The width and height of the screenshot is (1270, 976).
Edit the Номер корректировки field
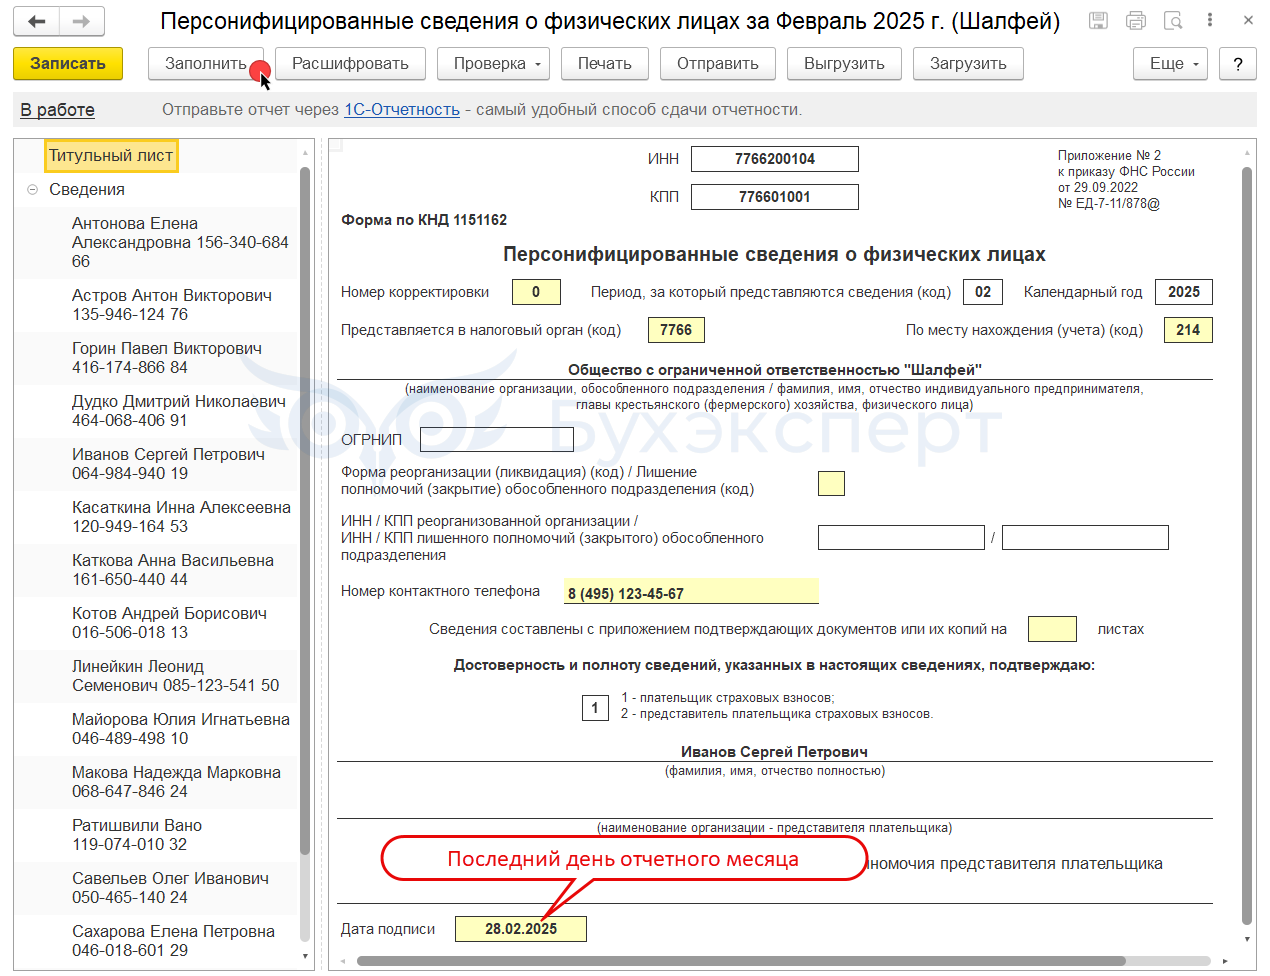point(536,292)
